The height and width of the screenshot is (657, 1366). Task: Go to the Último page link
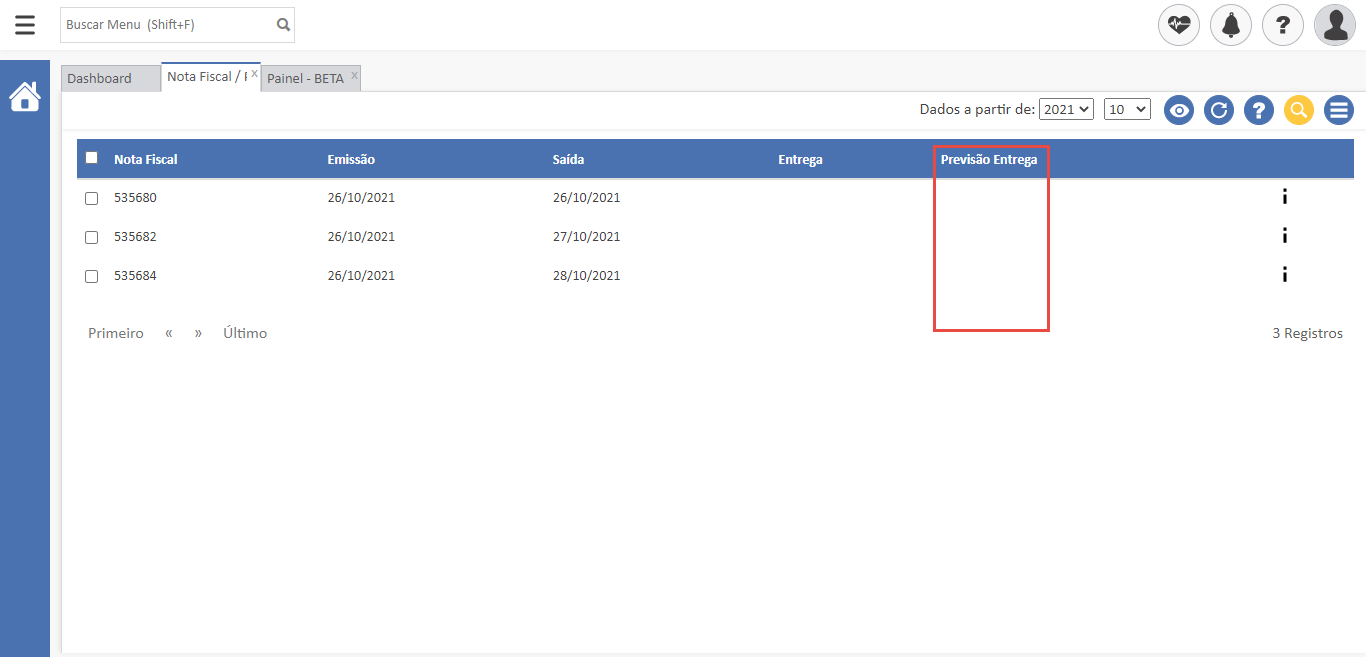click(245, 333)
